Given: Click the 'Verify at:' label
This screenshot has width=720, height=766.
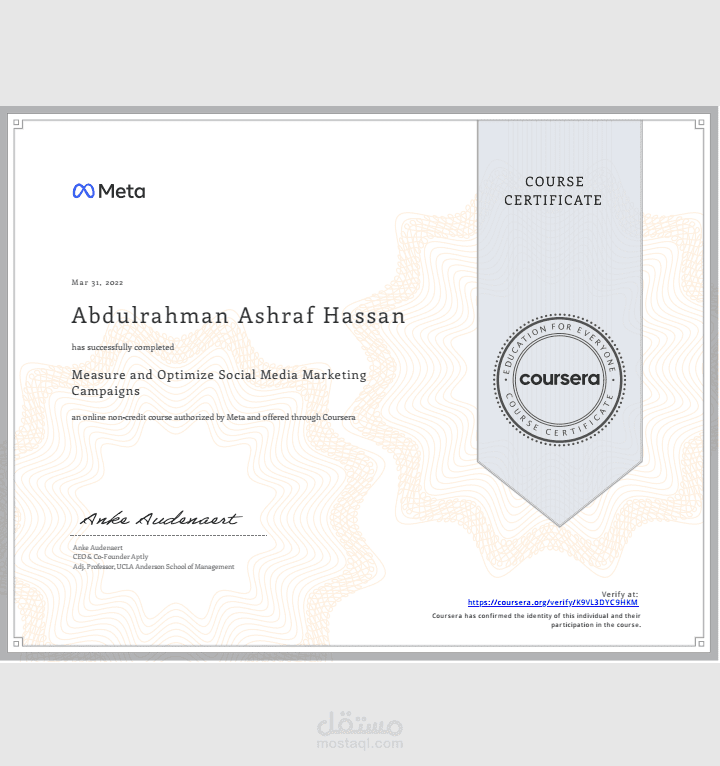Looking at the screenshot, I should click(619, 594).
